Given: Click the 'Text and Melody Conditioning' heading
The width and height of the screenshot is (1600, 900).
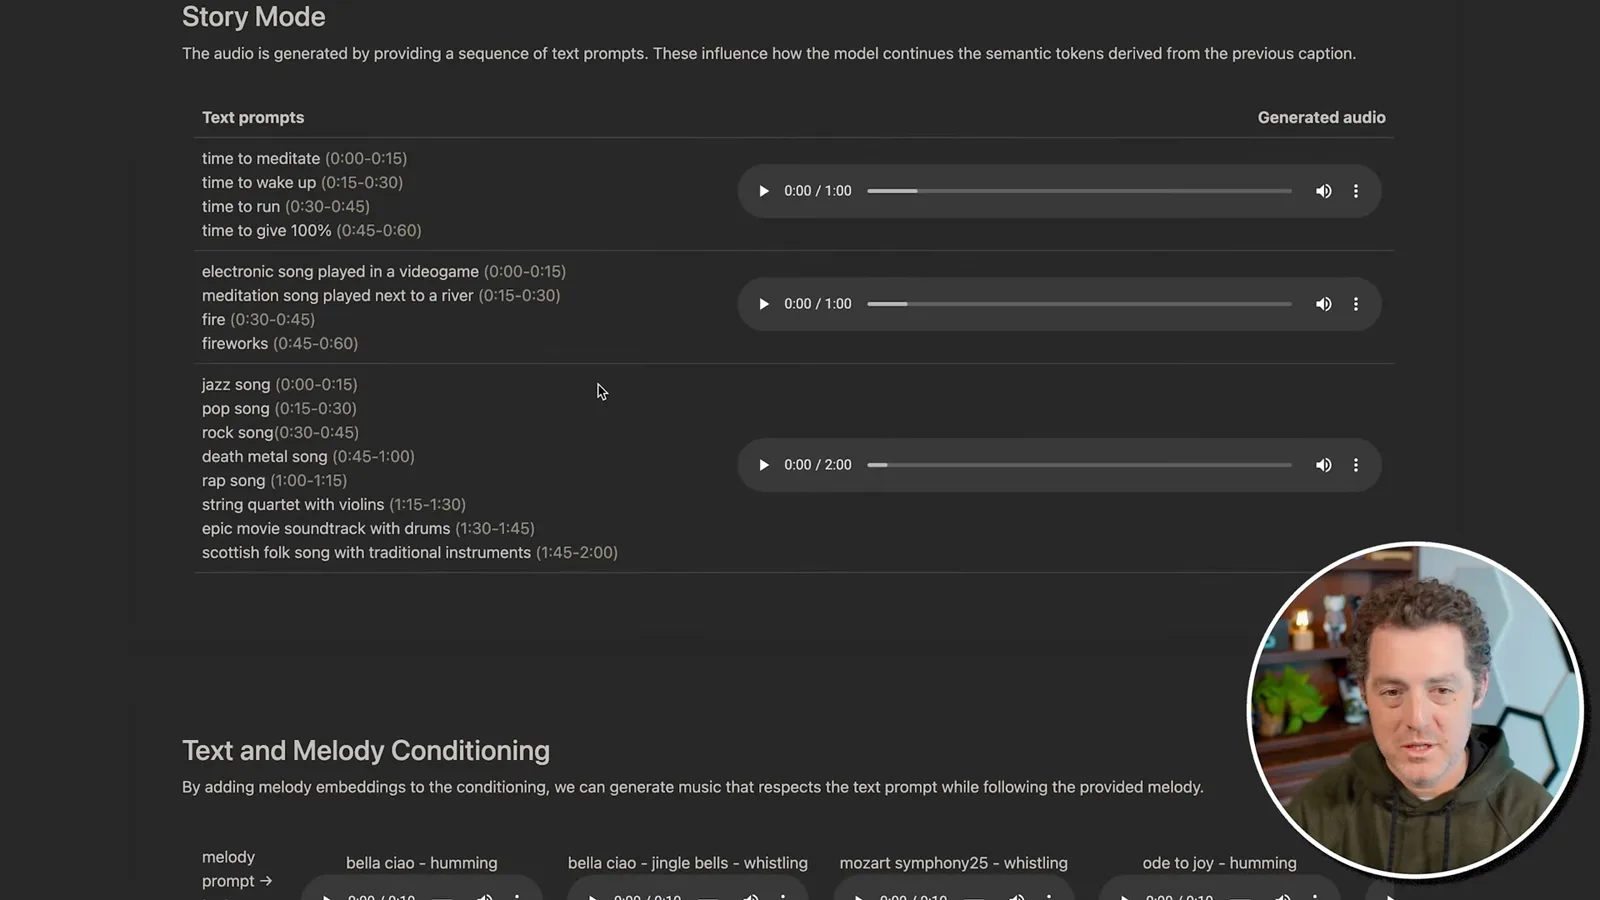Looking at the screenshot, I should pyautogui.click(x=366, y=751).
